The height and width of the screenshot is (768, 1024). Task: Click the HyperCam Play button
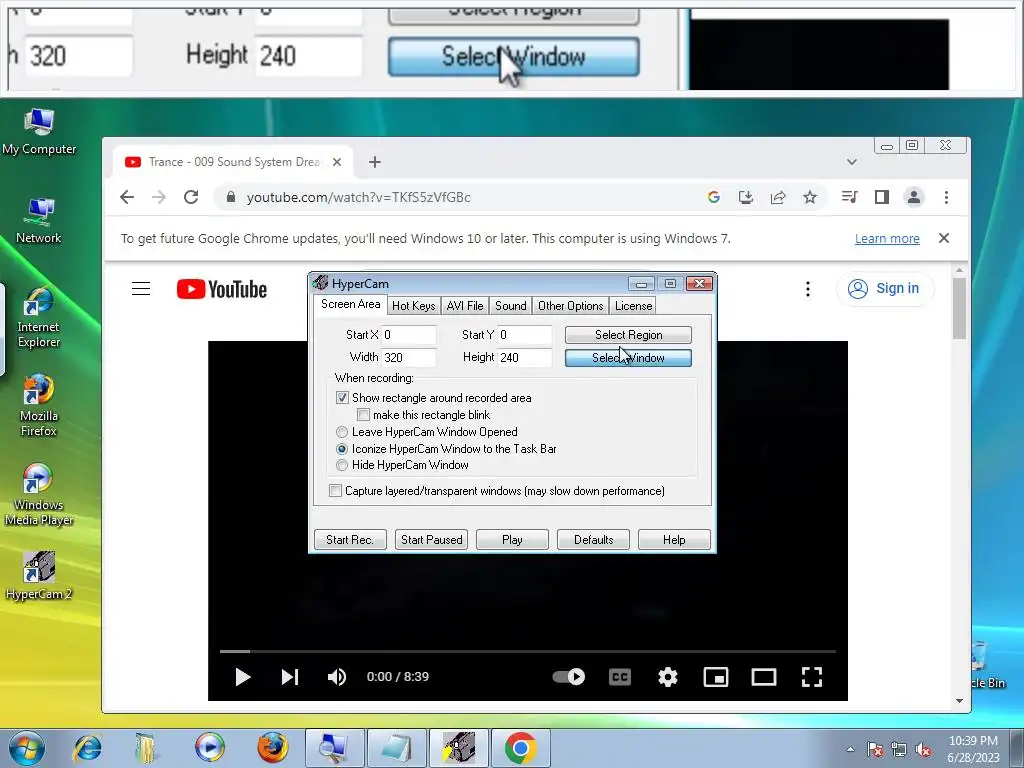pyautogui.click(x=513, y=539)
